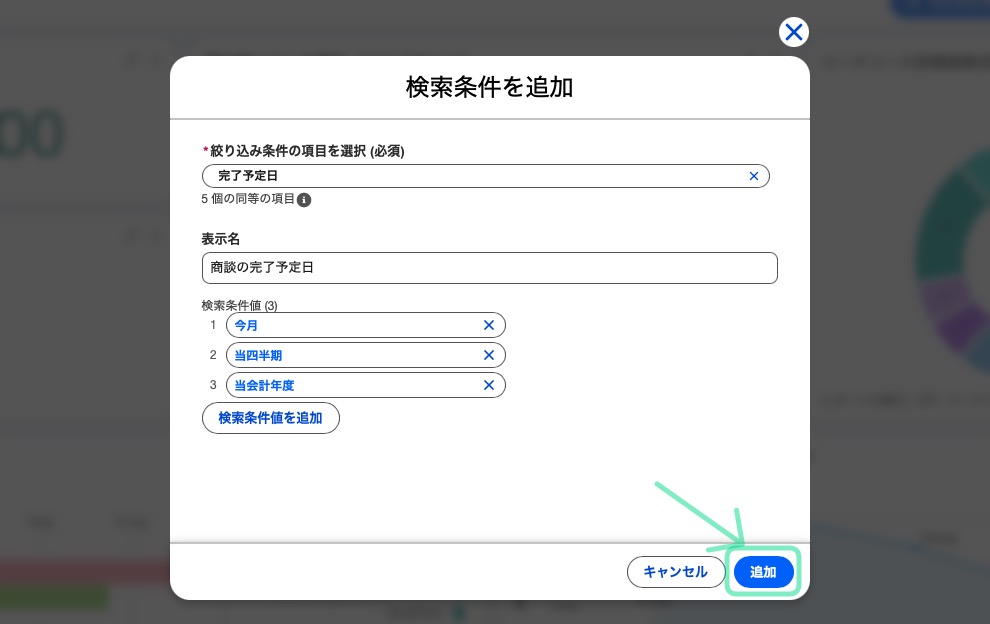Remove the 今月 filter value

click(x=489, y=325)
